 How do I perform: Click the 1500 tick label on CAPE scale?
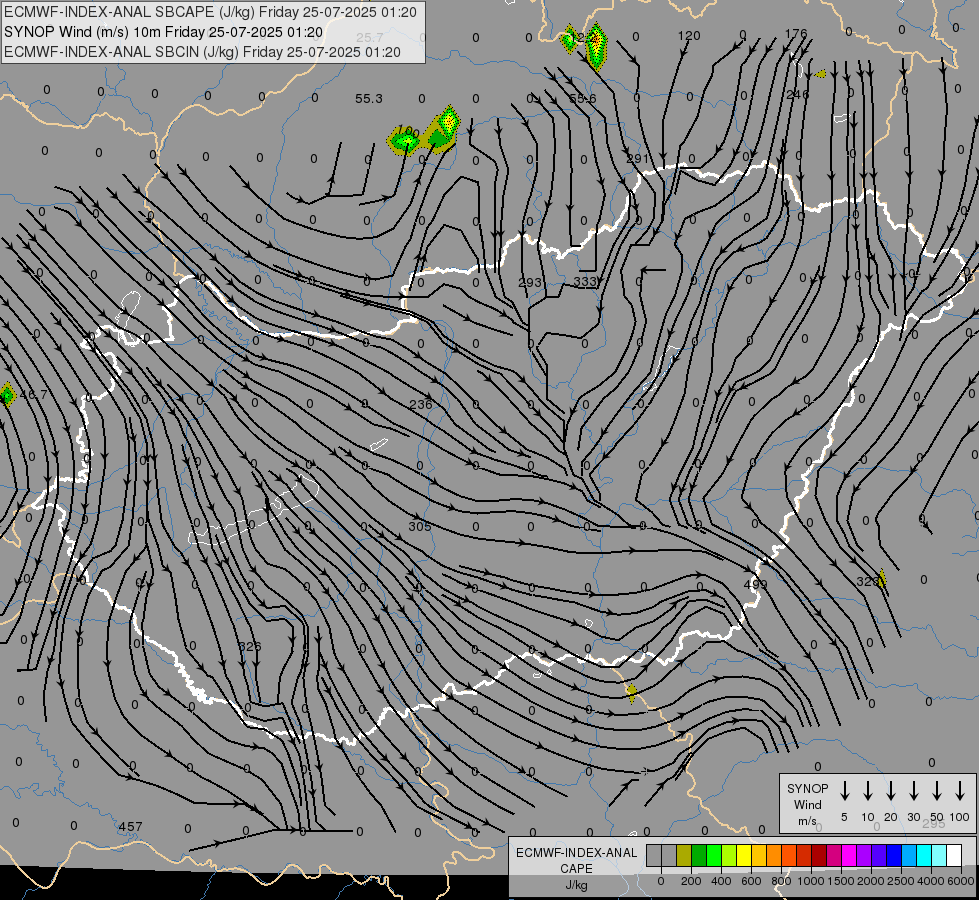coord(840,881)
